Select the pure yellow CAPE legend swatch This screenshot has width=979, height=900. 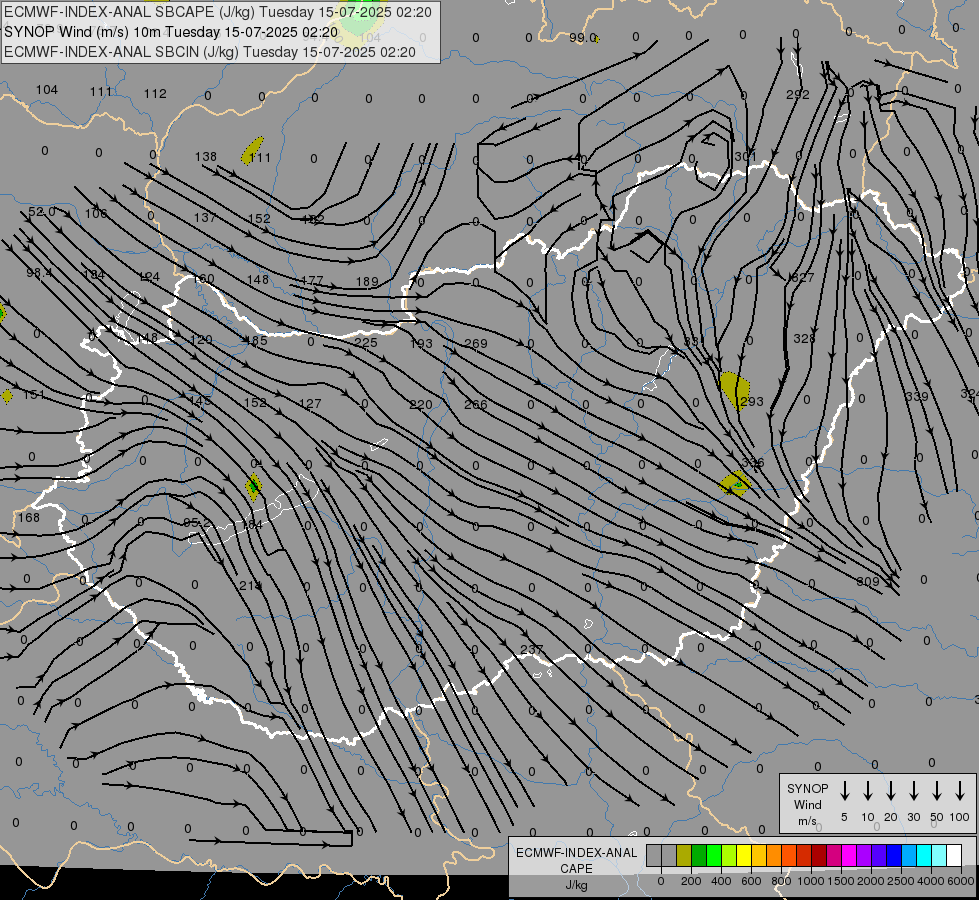744,855
